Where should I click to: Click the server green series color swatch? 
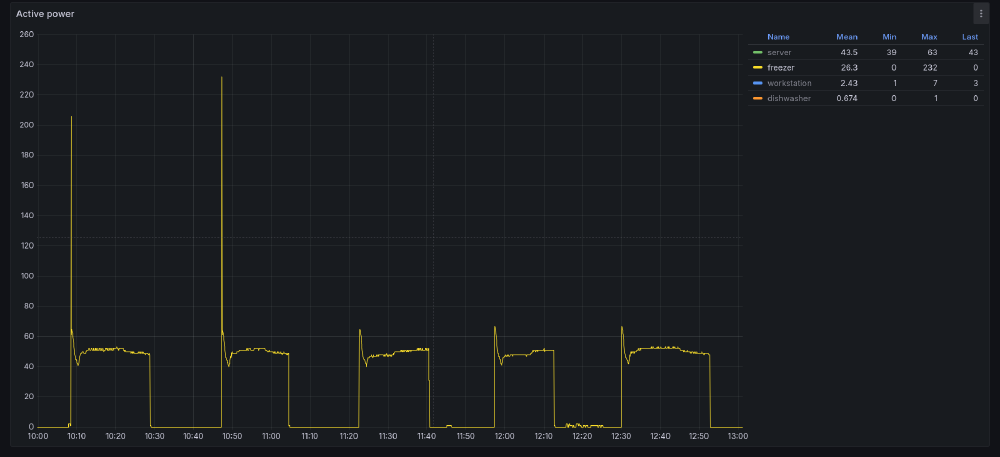point(758,52)
